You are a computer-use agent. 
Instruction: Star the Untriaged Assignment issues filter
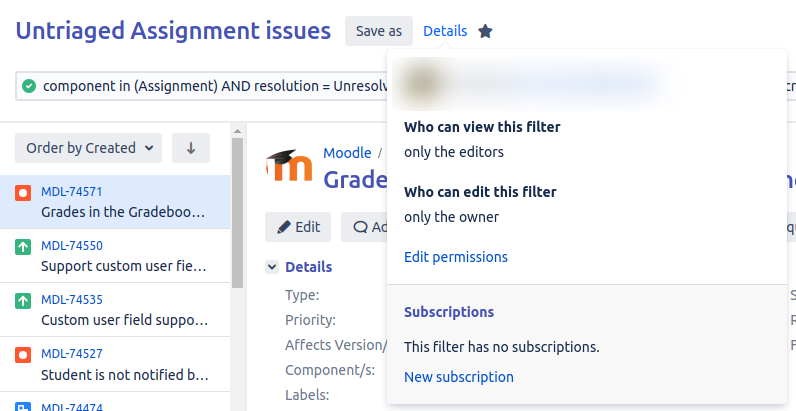[x=485, y=31]
